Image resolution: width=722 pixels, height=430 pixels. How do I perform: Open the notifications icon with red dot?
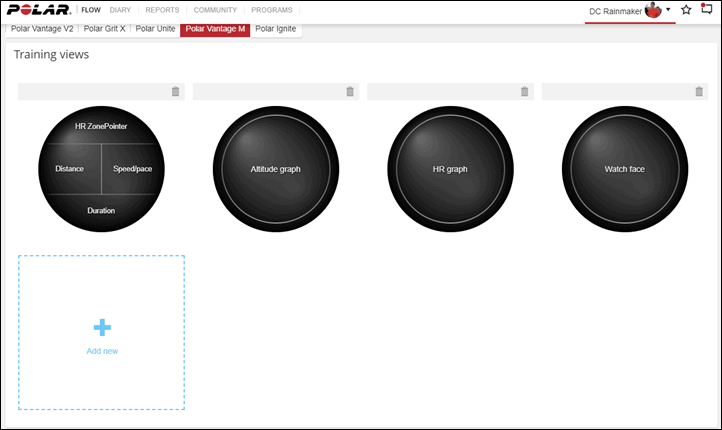point(706,9)
